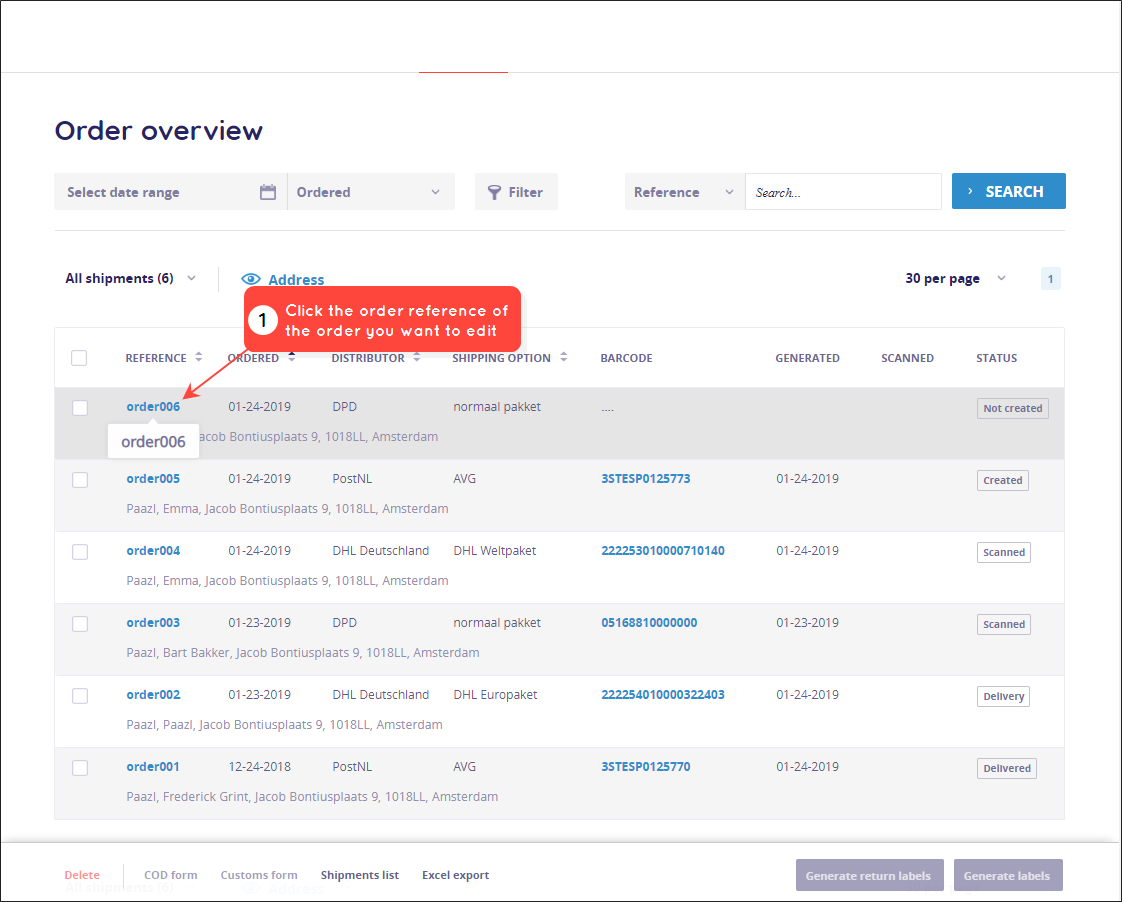Tick the select-all checkbox in header
1122x902 pixels.
click(x=79, y=358)
